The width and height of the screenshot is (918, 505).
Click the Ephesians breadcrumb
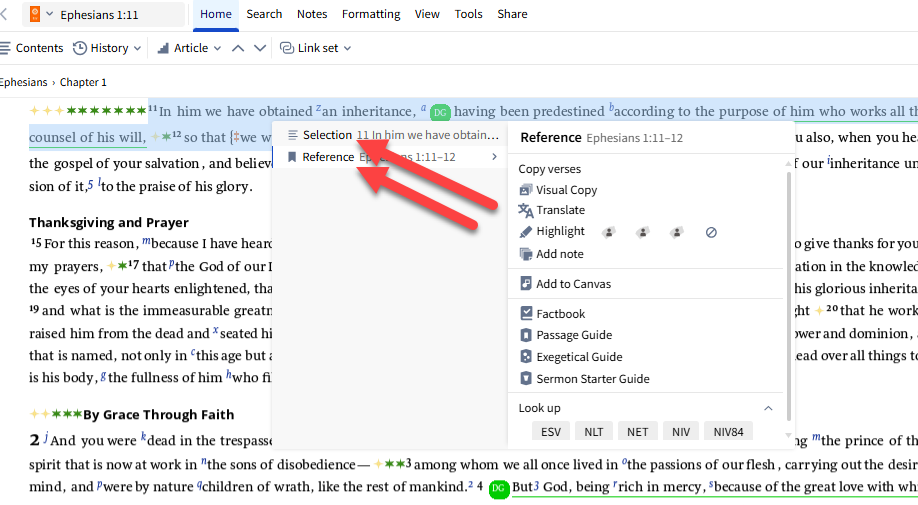(x=23, y=82)
